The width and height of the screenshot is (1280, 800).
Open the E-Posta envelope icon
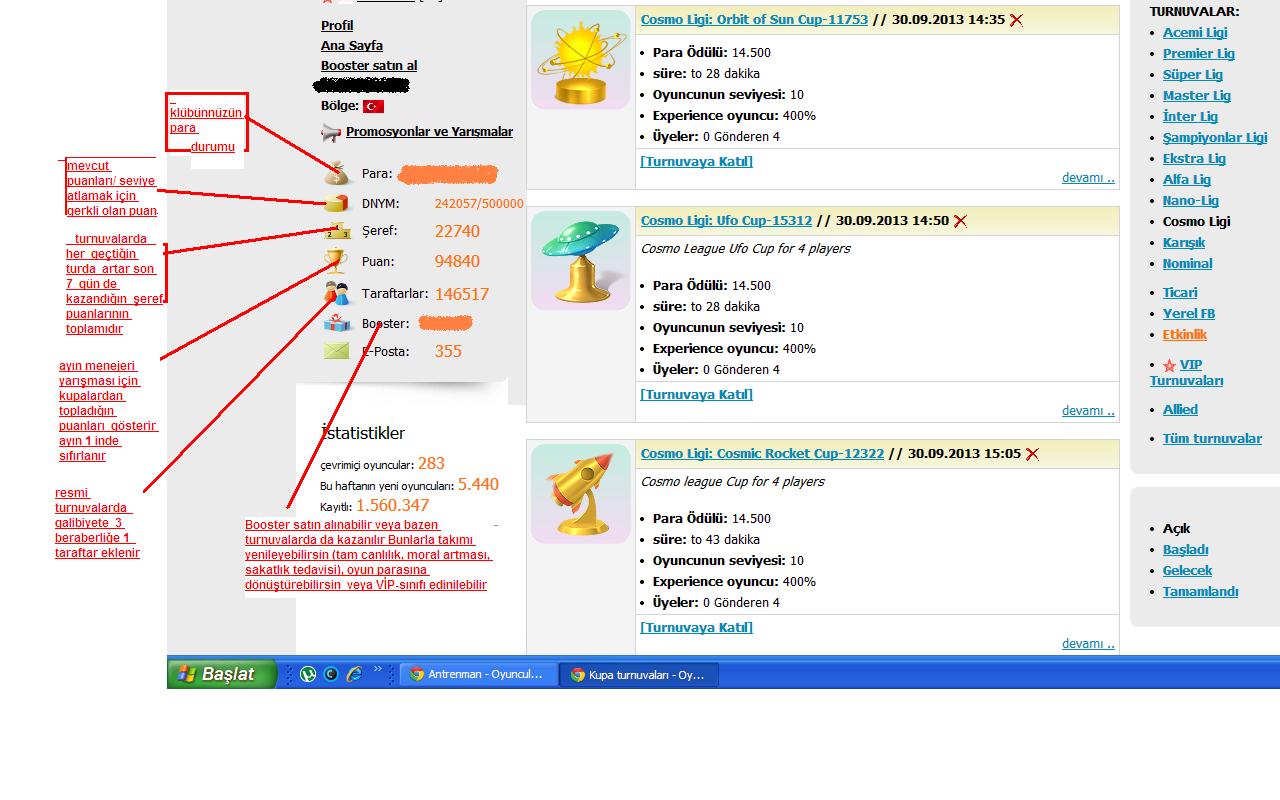coord(337,351)
